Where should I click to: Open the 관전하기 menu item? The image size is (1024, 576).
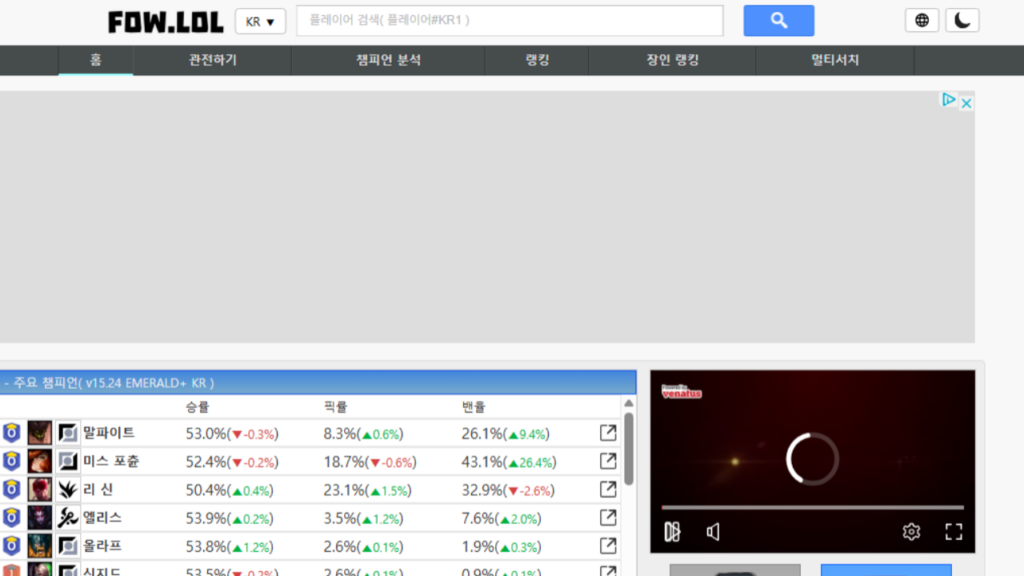(212, 60)
